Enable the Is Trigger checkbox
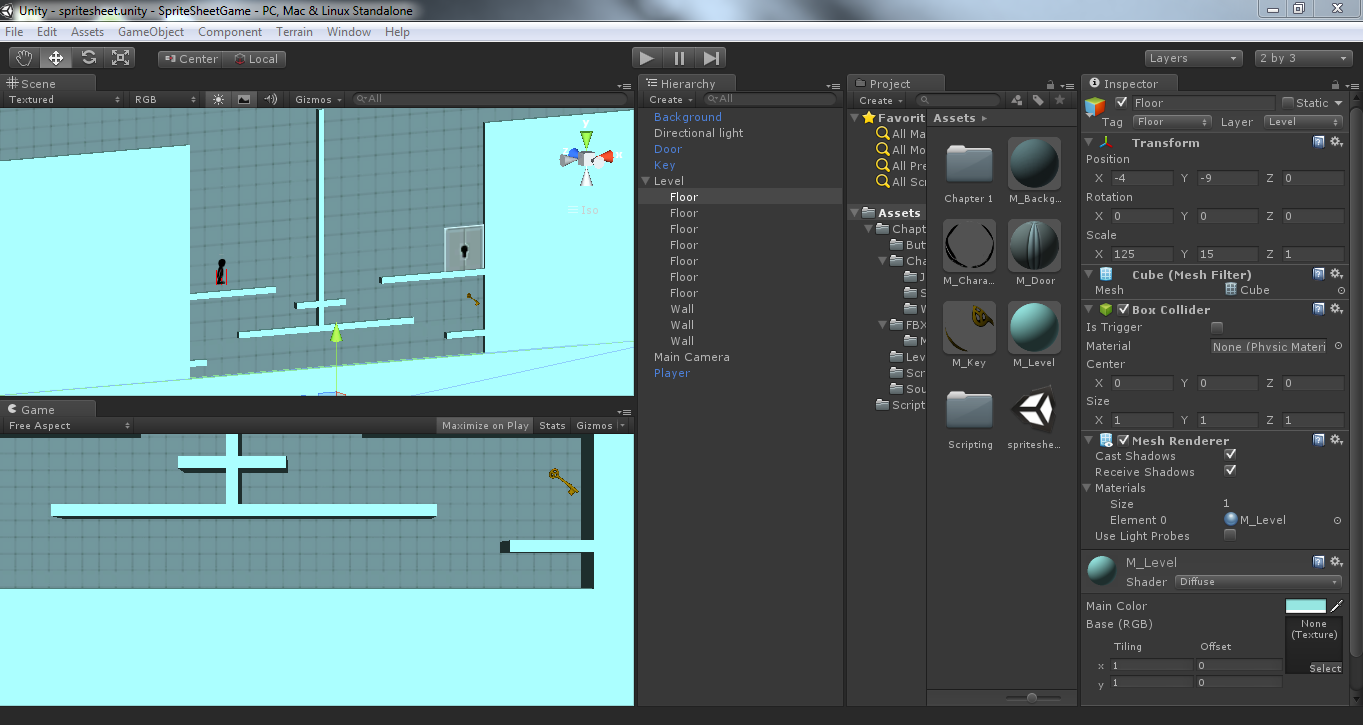 click(x=1217, y=328)
